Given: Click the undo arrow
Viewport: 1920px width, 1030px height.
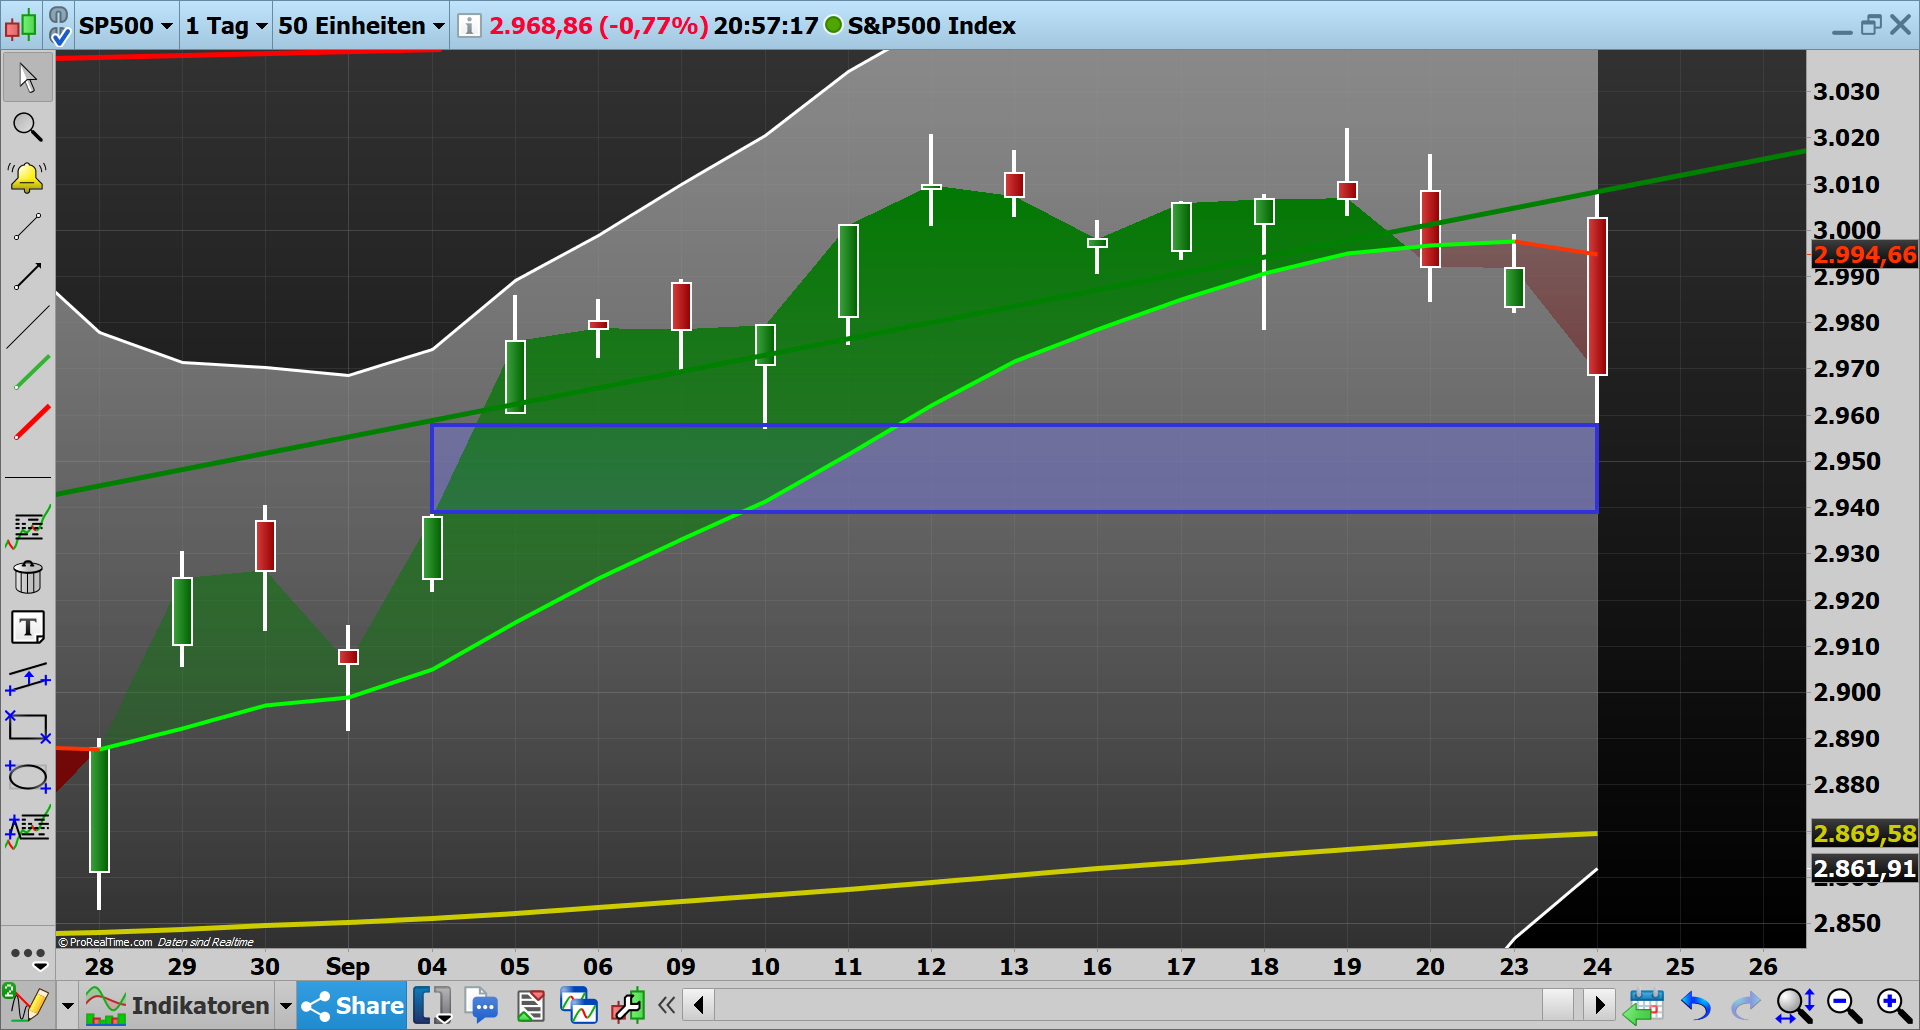Looking at the screenshot, I should pyautogui.click(x=1696, y=1006).
